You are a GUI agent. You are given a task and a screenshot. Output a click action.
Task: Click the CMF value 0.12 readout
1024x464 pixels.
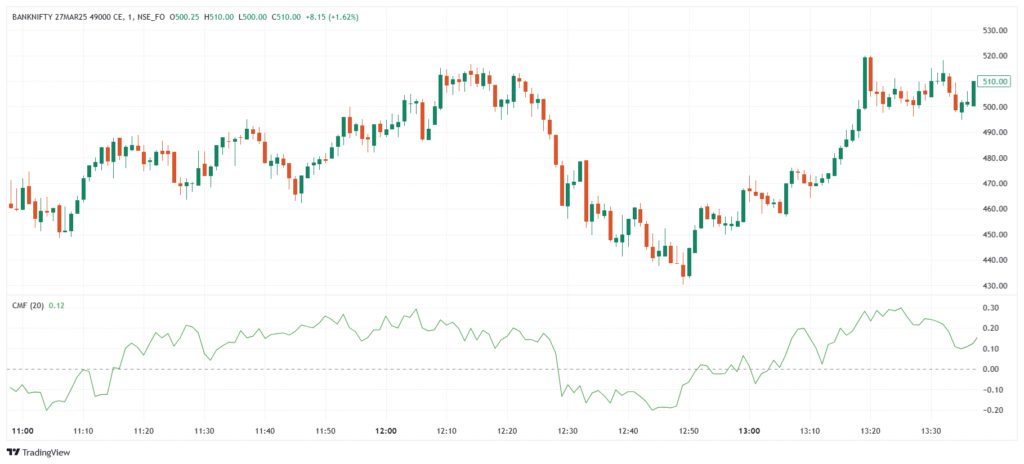tap(58, 304)
